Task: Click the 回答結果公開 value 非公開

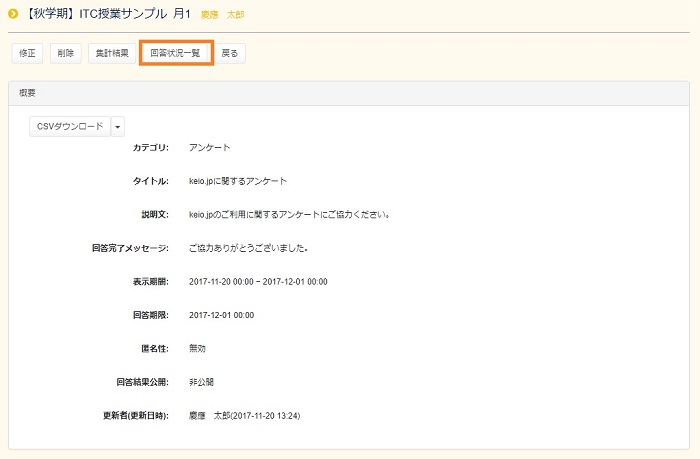Action: click(x=202, y=382)
